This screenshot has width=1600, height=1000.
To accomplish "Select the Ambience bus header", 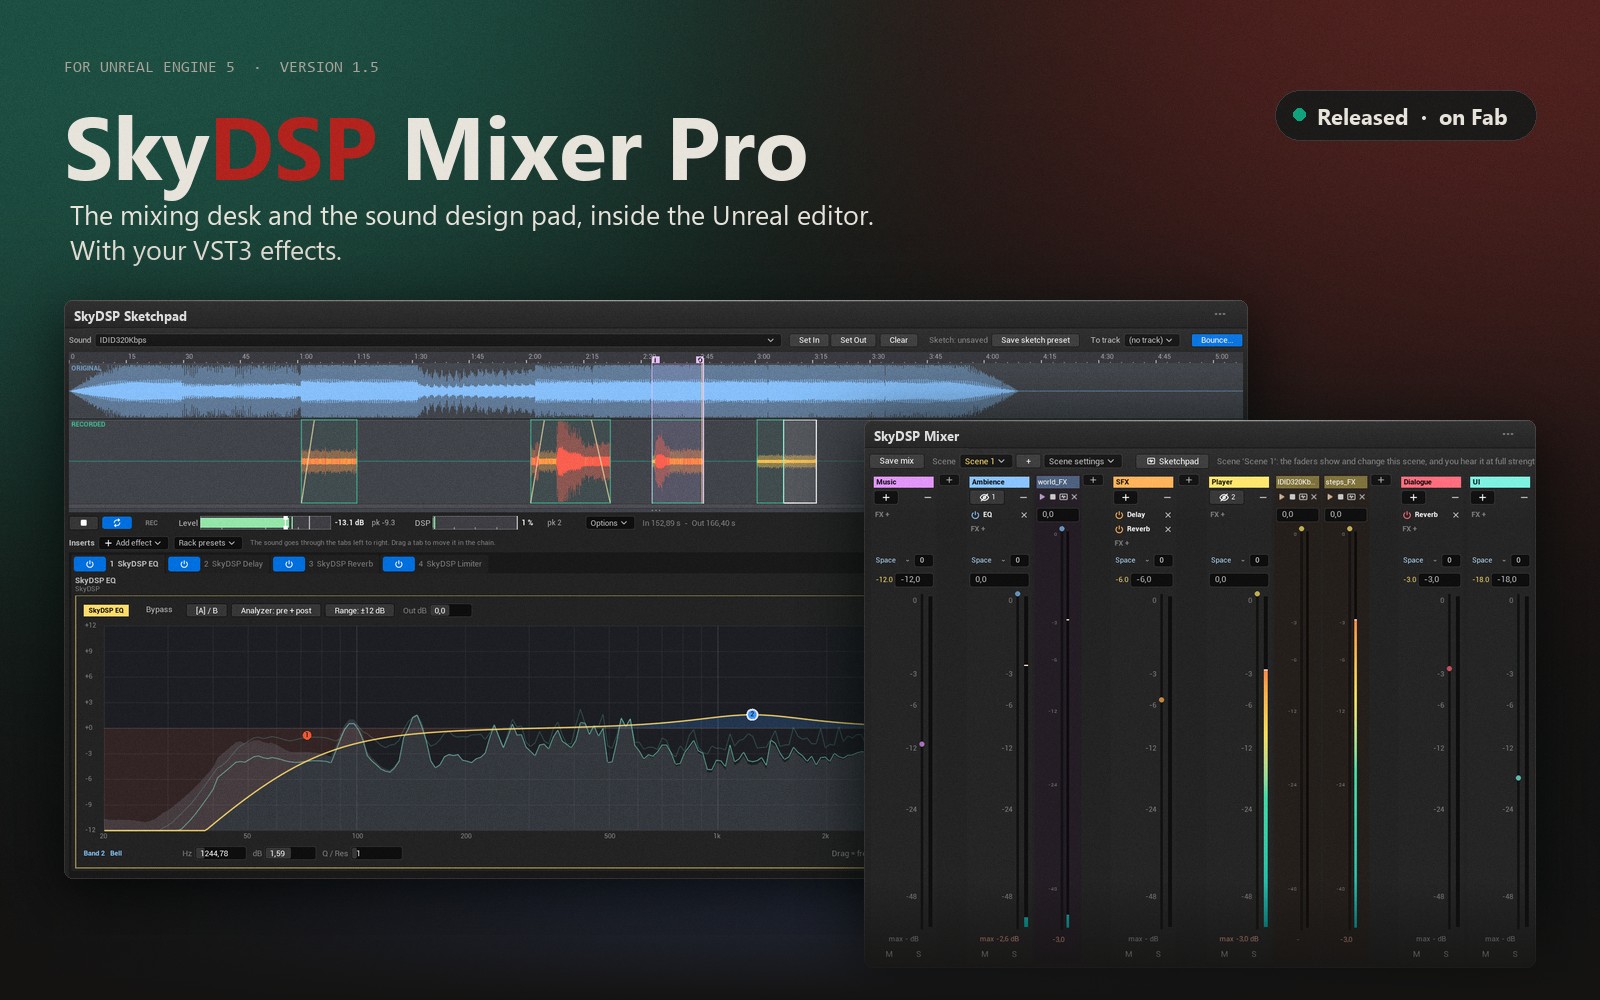I will (x=999, y=482).
